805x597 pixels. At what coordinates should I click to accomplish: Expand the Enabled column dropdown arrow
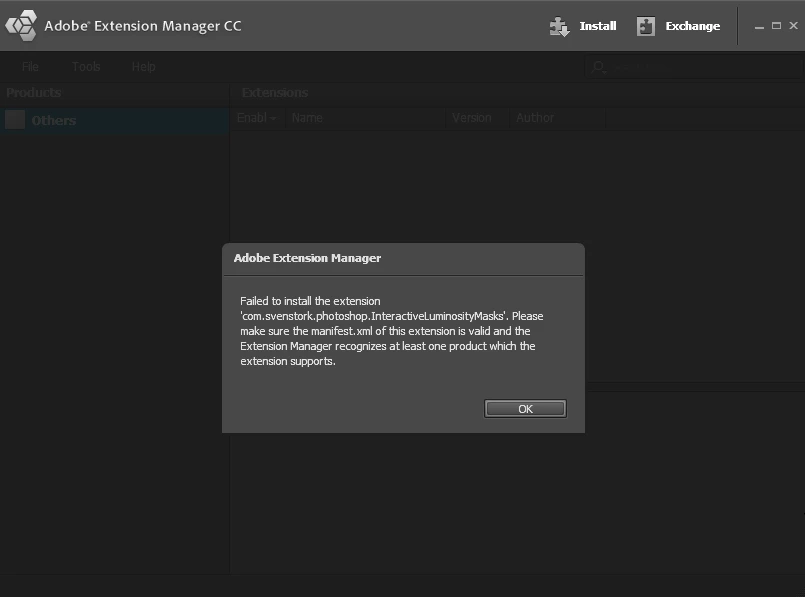[x=273, y=119]
